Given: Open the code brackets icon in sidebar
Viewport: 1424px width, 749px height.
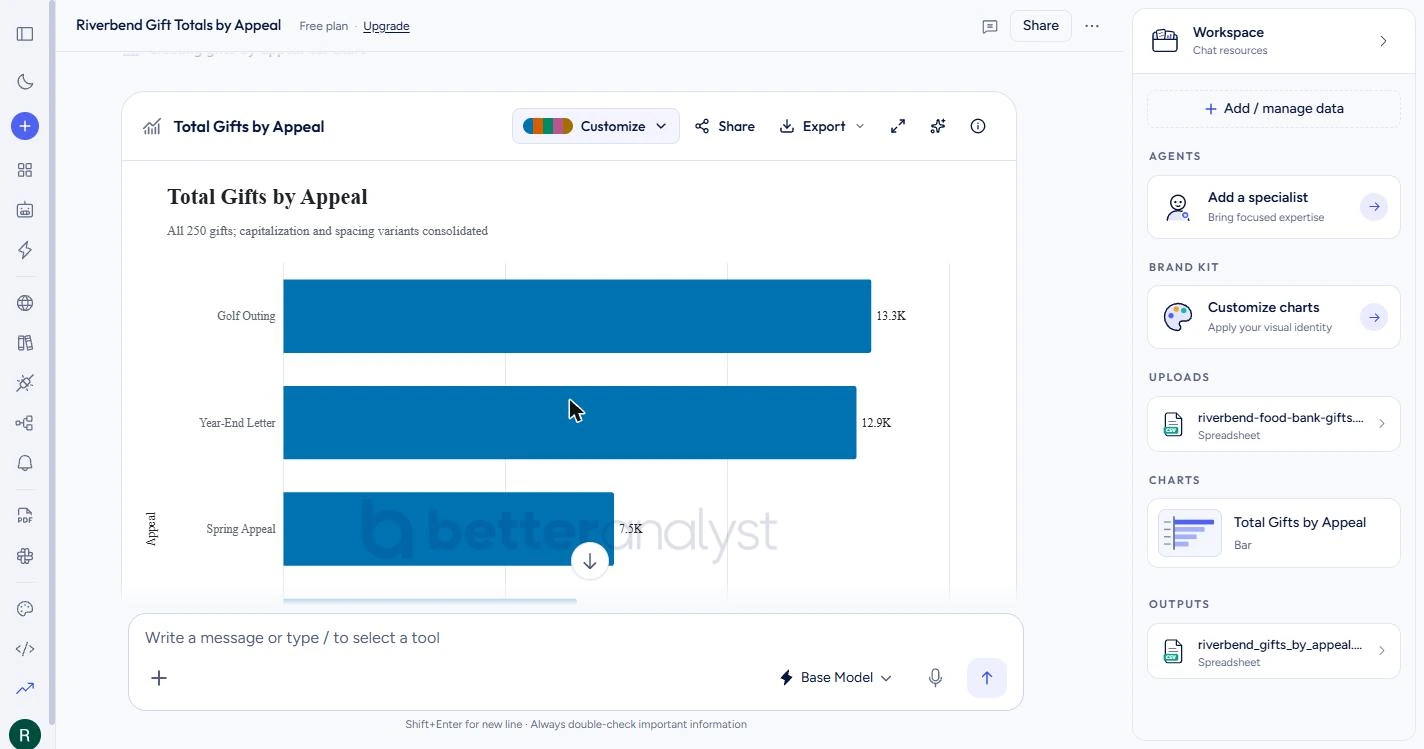Looking at the screenshot, I should 25,649.
